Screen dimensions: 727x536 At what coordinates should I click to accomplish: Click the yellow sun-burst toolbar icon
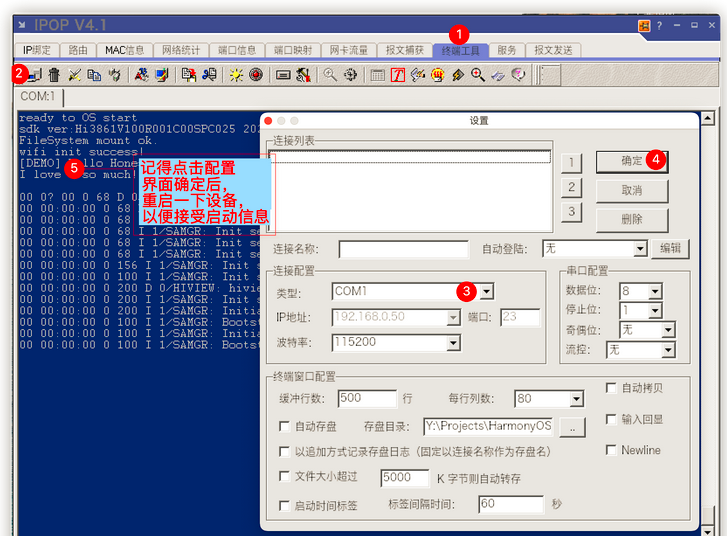(236, 75)
